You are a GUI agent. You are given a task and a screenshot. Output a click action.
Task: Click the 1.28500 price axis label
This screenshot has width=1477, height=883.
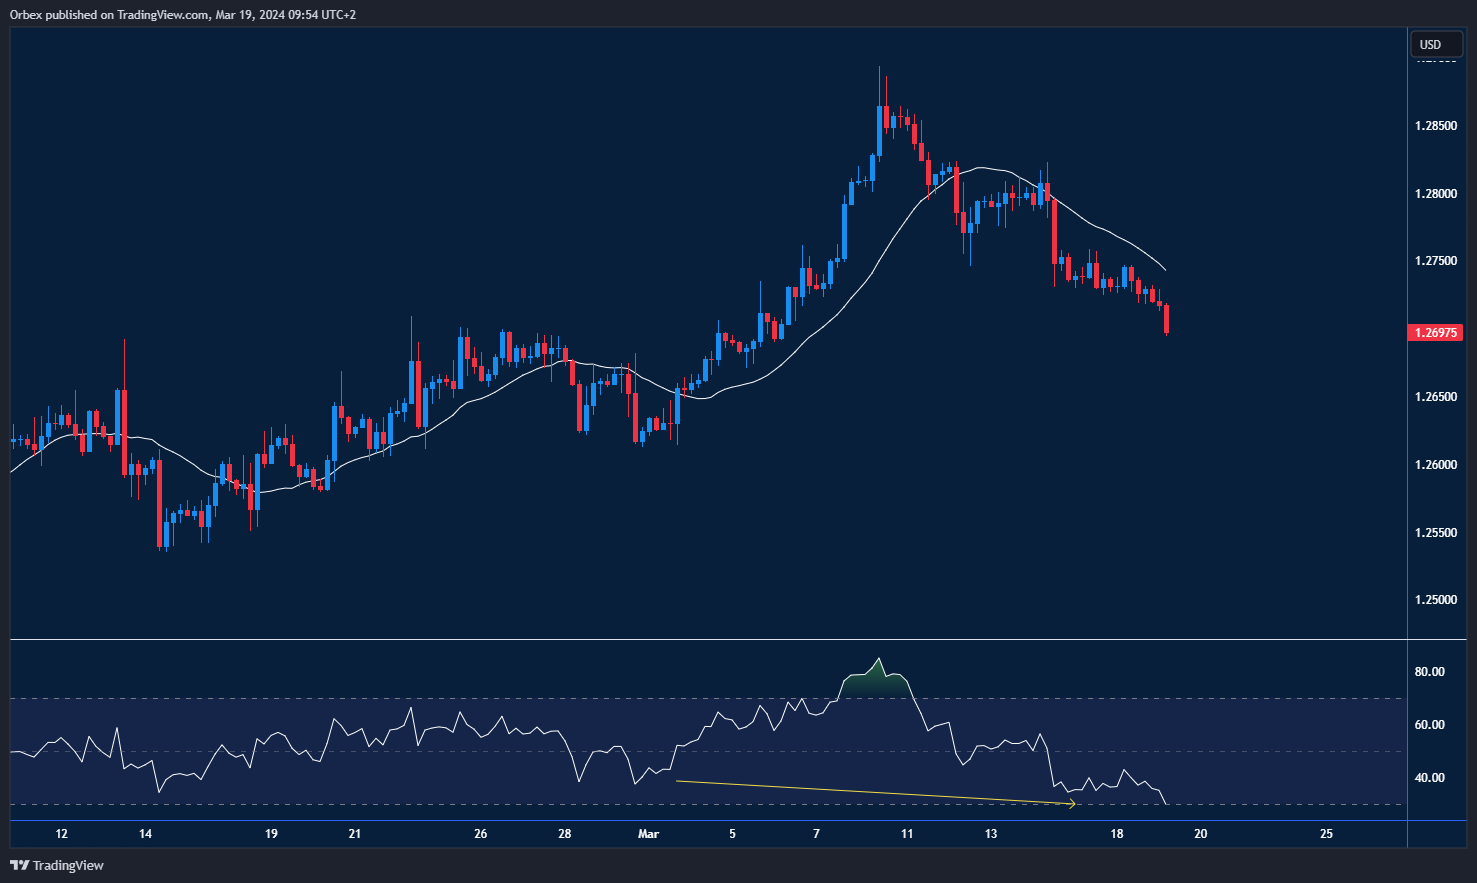click(x=1435, y=126)
